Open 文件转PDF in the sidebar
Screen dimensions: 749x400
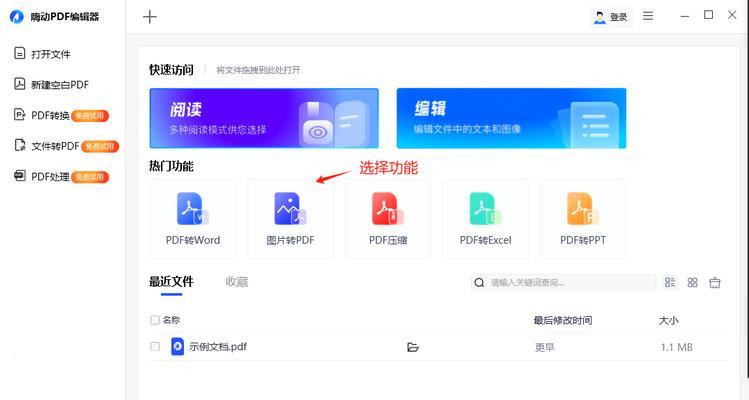[55, 146]
